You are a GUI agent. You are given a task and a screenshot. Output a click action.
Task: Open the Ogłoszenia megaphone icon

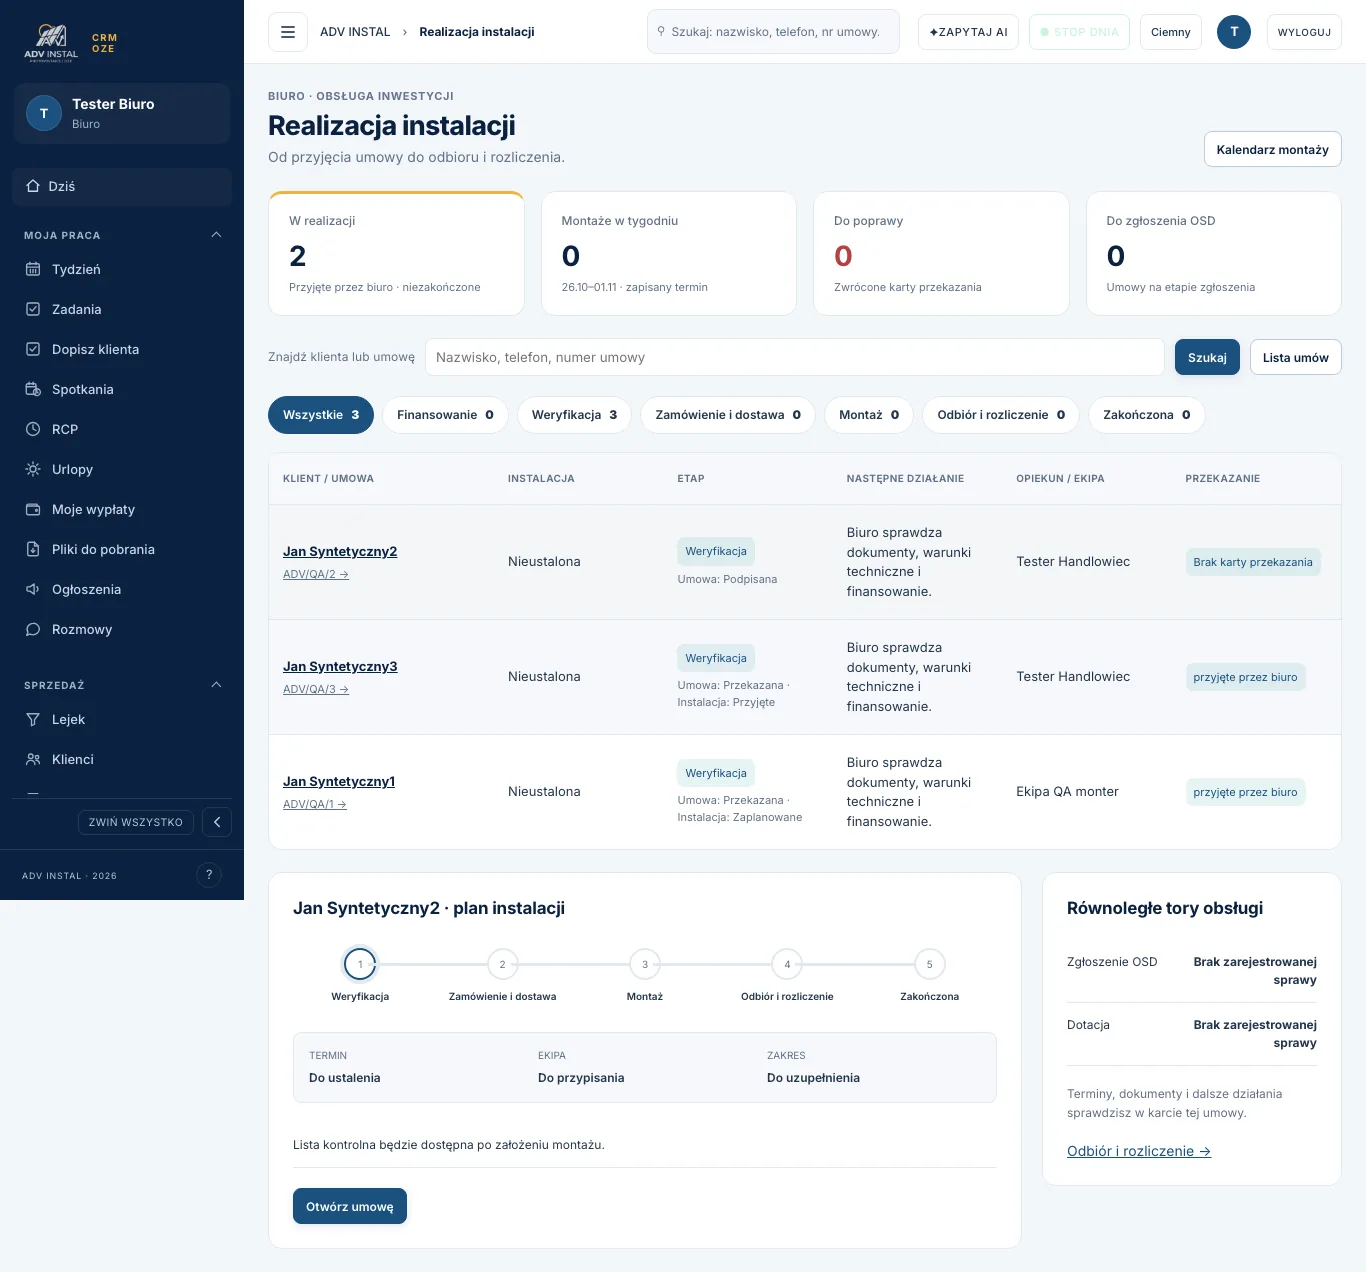[x=33, y=589]
